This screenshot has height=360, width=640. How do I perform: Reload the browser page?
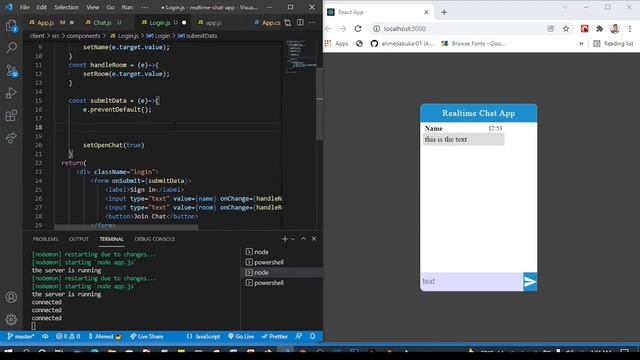point(358,29)
